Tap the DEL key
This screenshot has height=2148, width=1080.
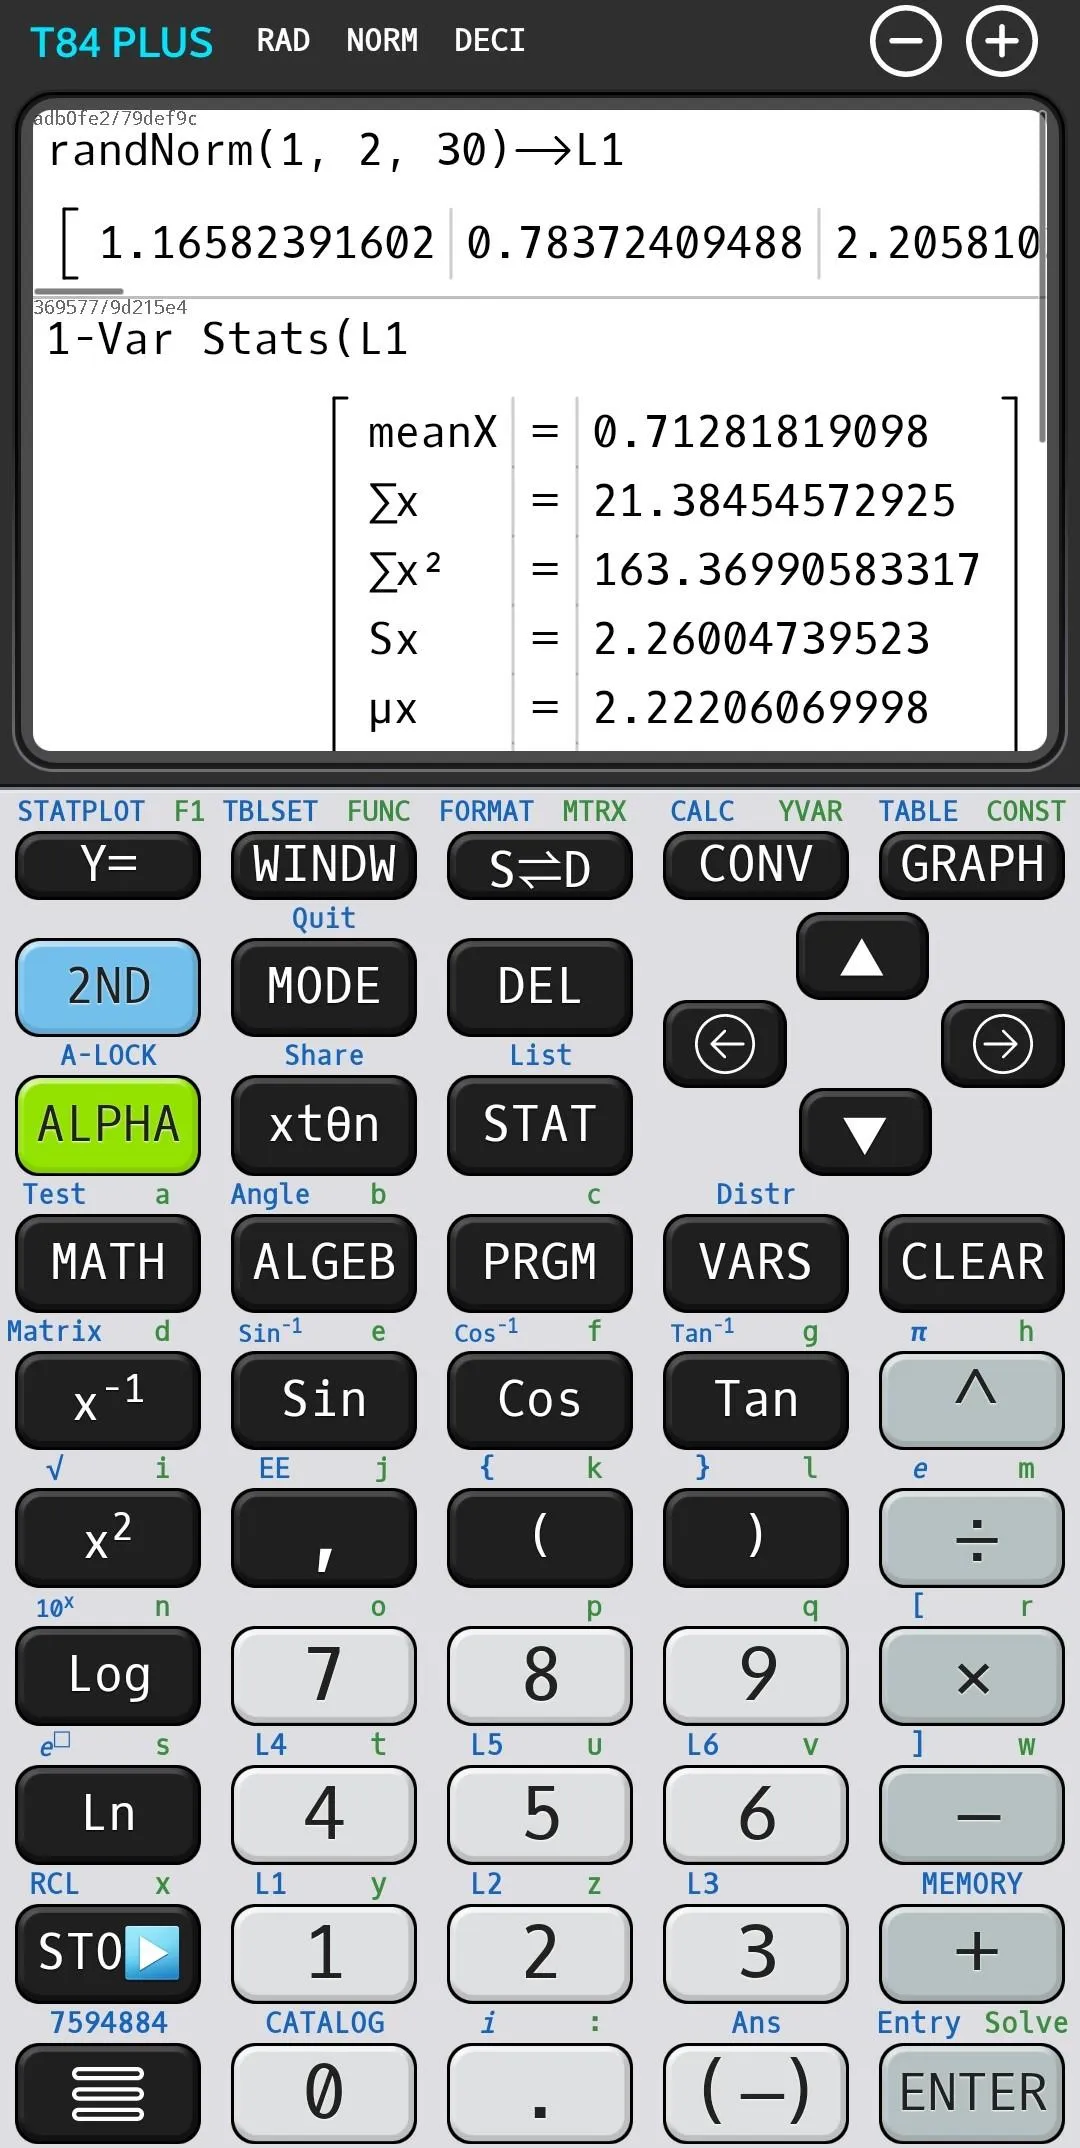coord(540,987)
